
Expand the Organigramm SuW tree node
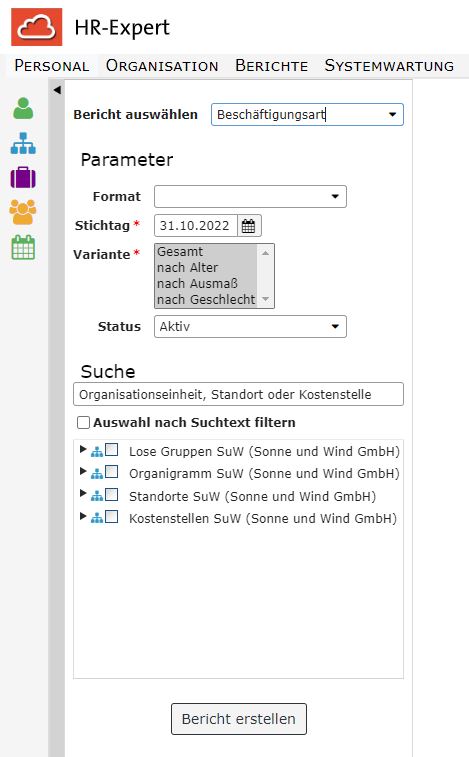point(83,471)
